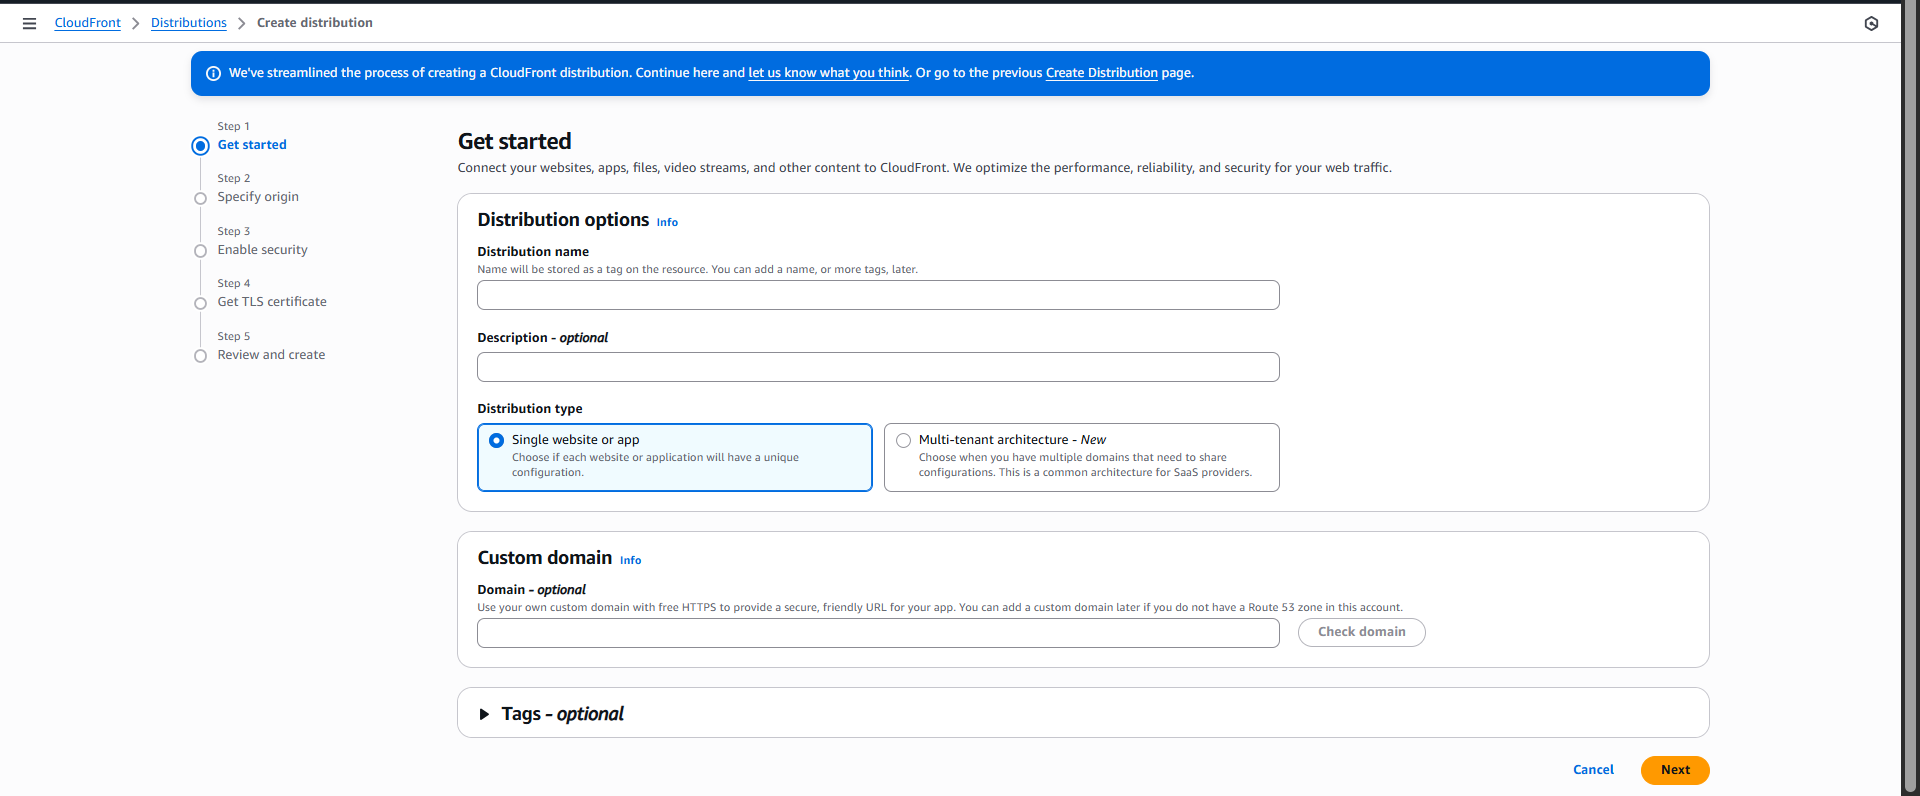Select Multi-tenant architecture radio button
The image size is (1920, 796).
click(904, 440)
